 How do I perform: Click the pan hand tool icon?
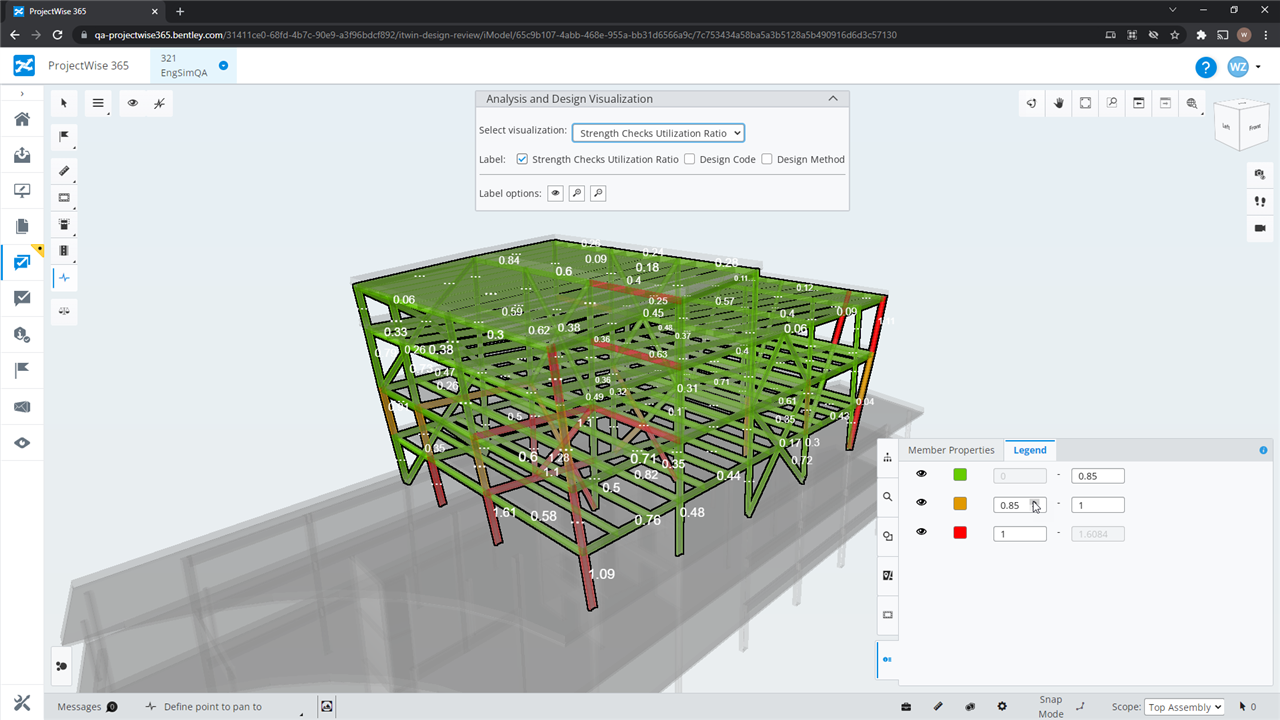(1059, 103)
